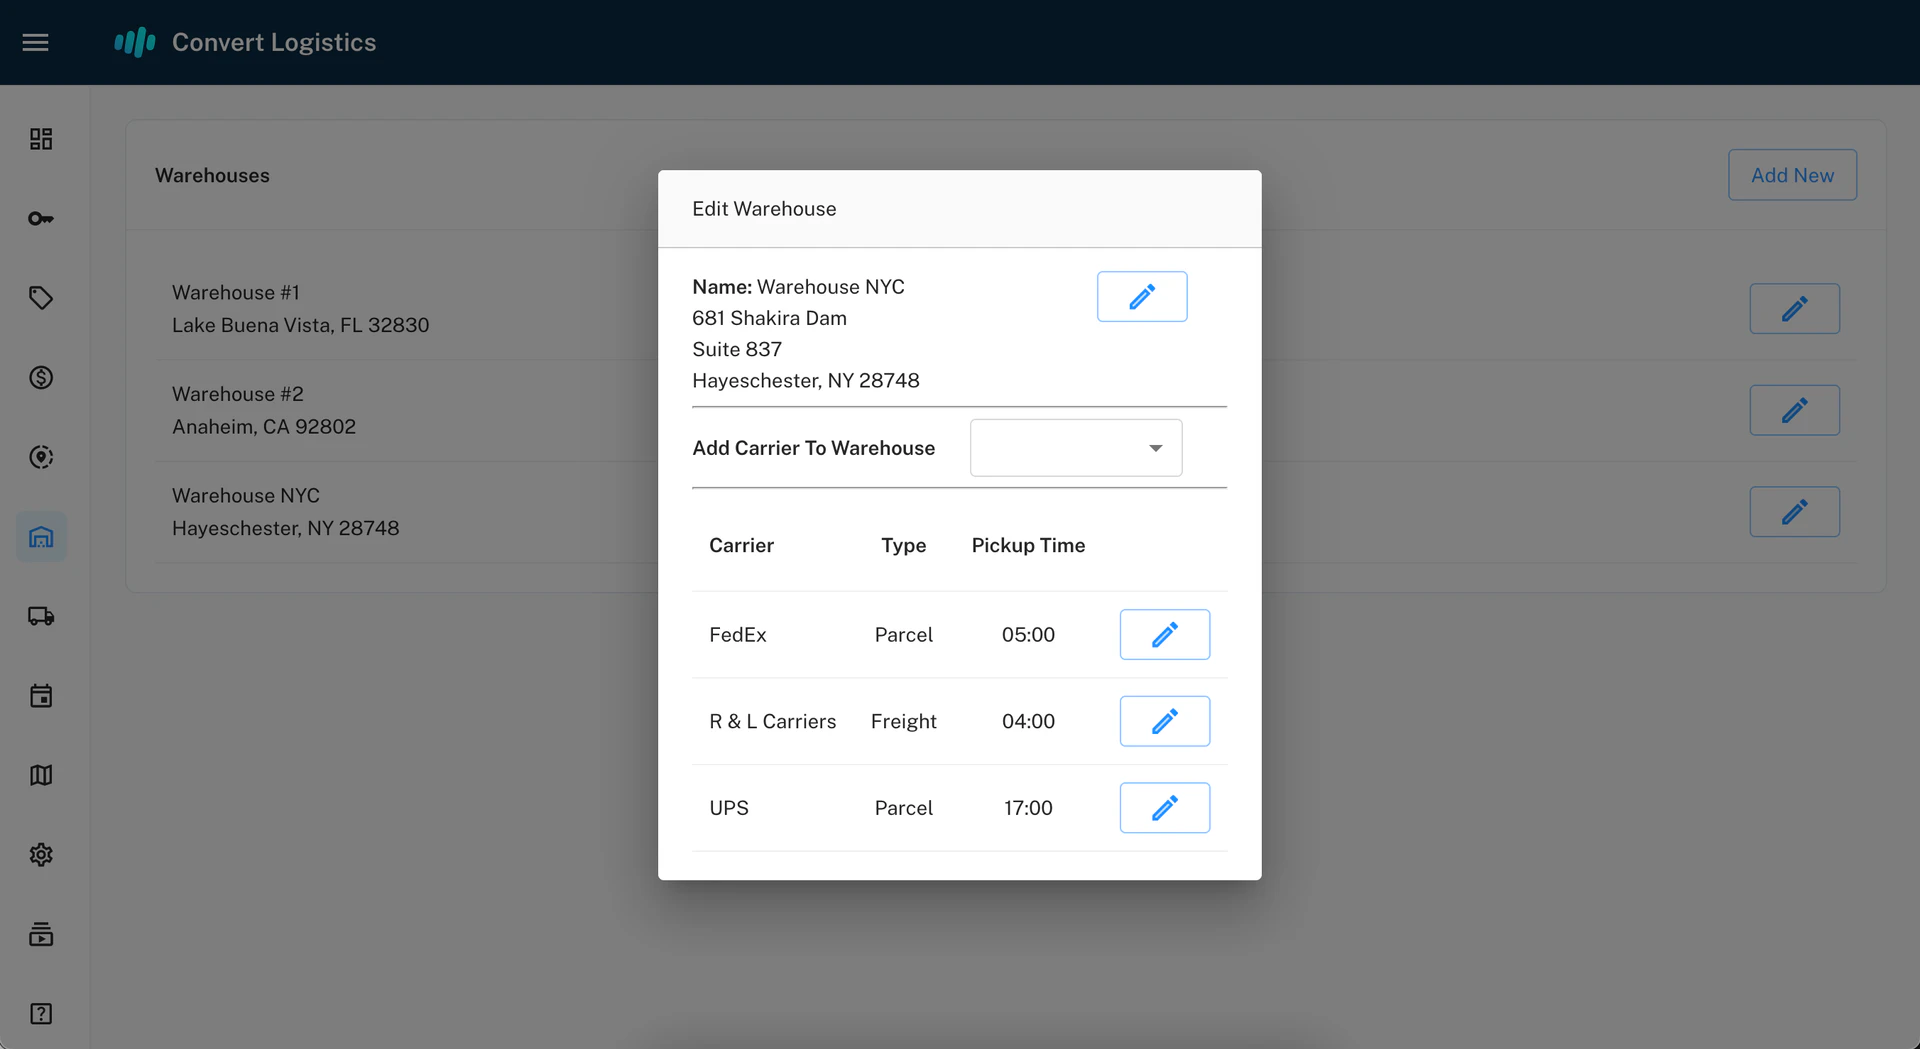Image resolution: width=1920 pixels, height=1049 pixels.
Task: Open the map view icon
Action: coord(41,776)
